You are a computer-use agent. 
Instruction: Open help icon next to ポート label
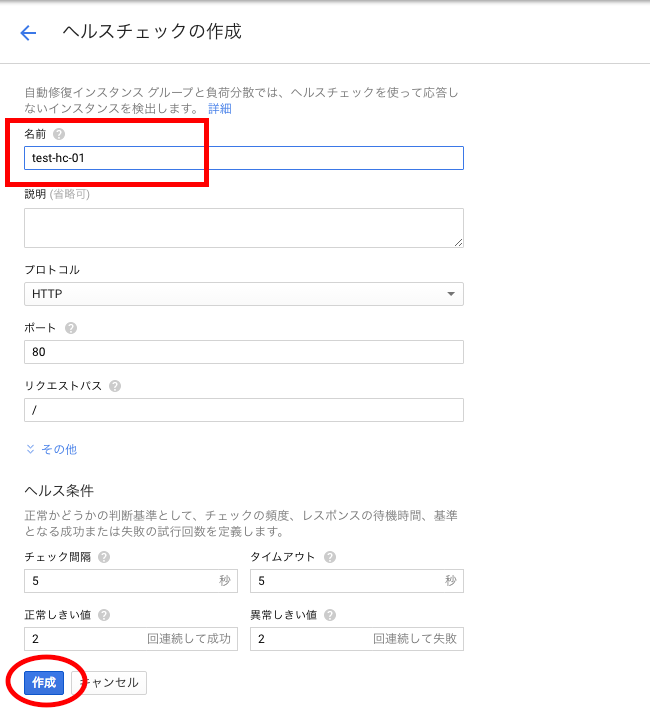pyautogui.click(x=71, y=328)
